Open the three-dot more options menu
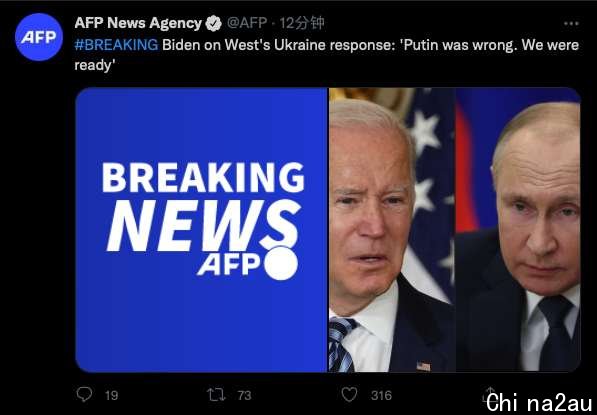 [571, 24]
